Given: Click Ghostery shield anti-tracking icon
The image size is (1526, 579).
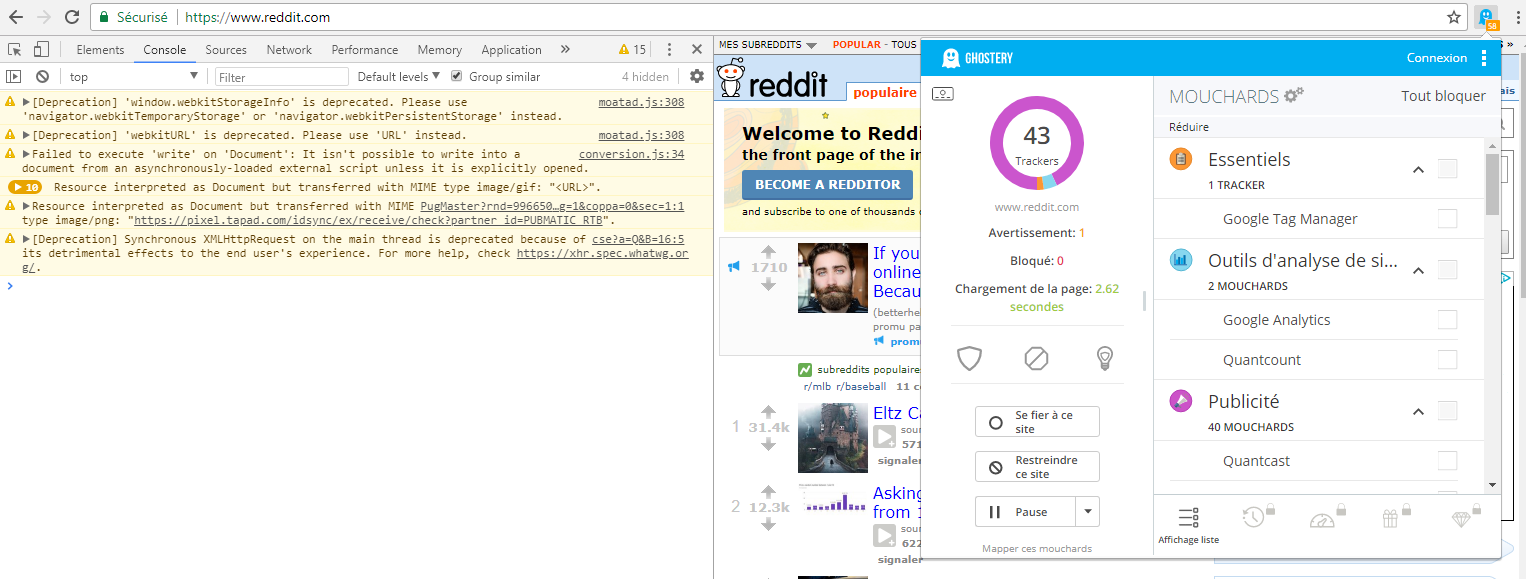Looking at the screenshot, I should (970, 358).
